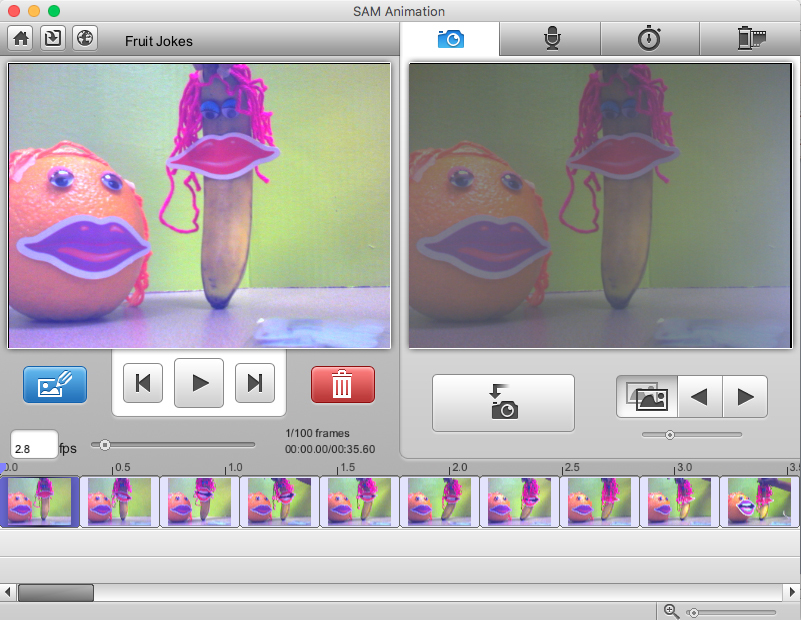Go to the home screen icon
The width and height of the screenshot is (801, 620).
coord(20,38)
